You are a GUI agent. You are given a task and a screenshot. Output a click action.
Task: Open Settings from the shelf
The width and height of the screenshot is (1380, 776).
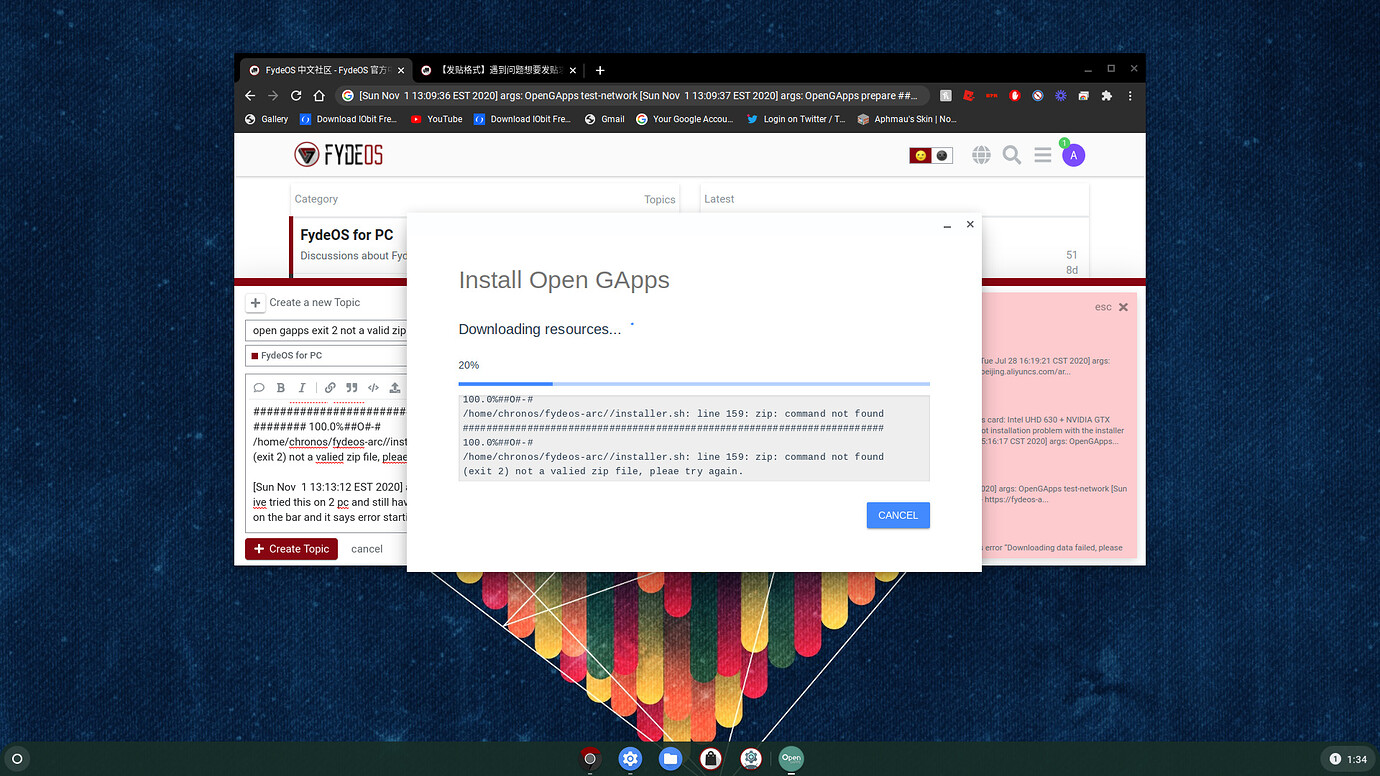point(630,759)
